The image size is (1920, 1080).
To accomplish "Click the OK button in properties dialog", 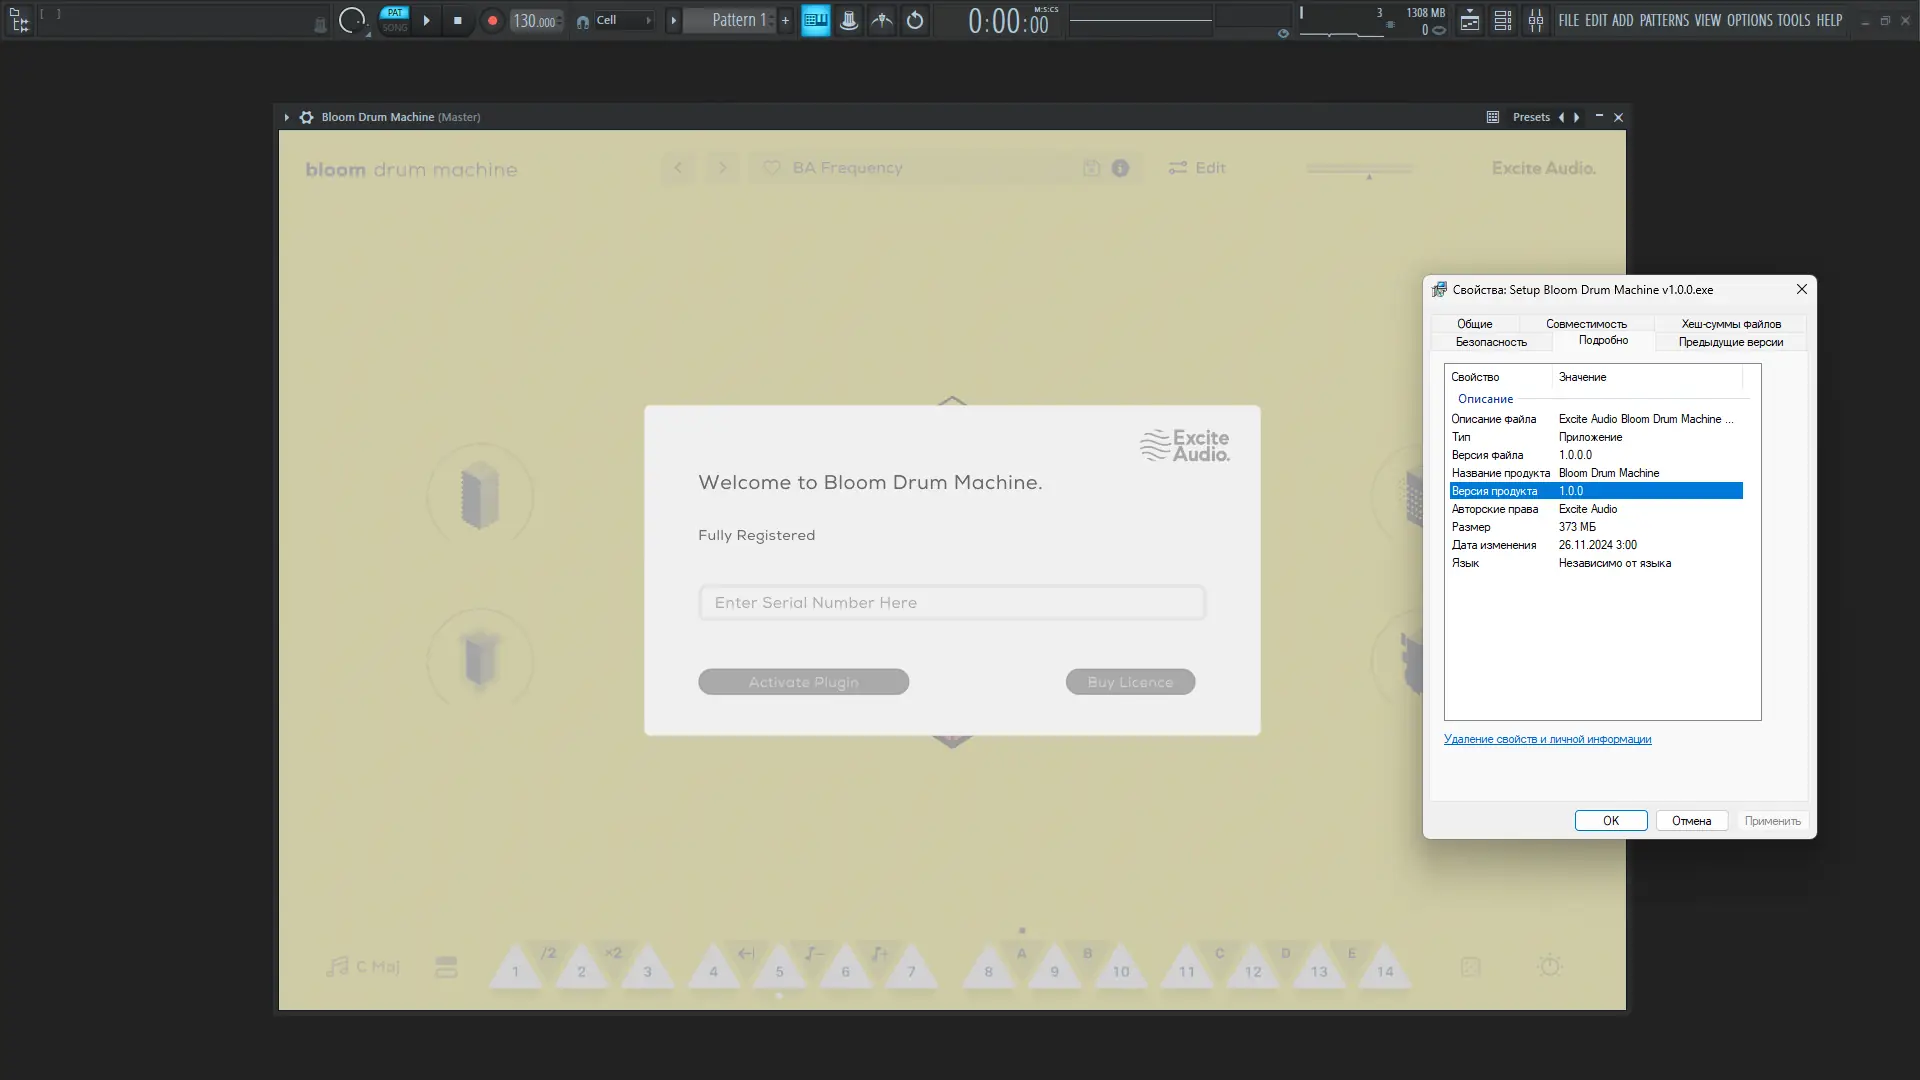I will 1610,821.
